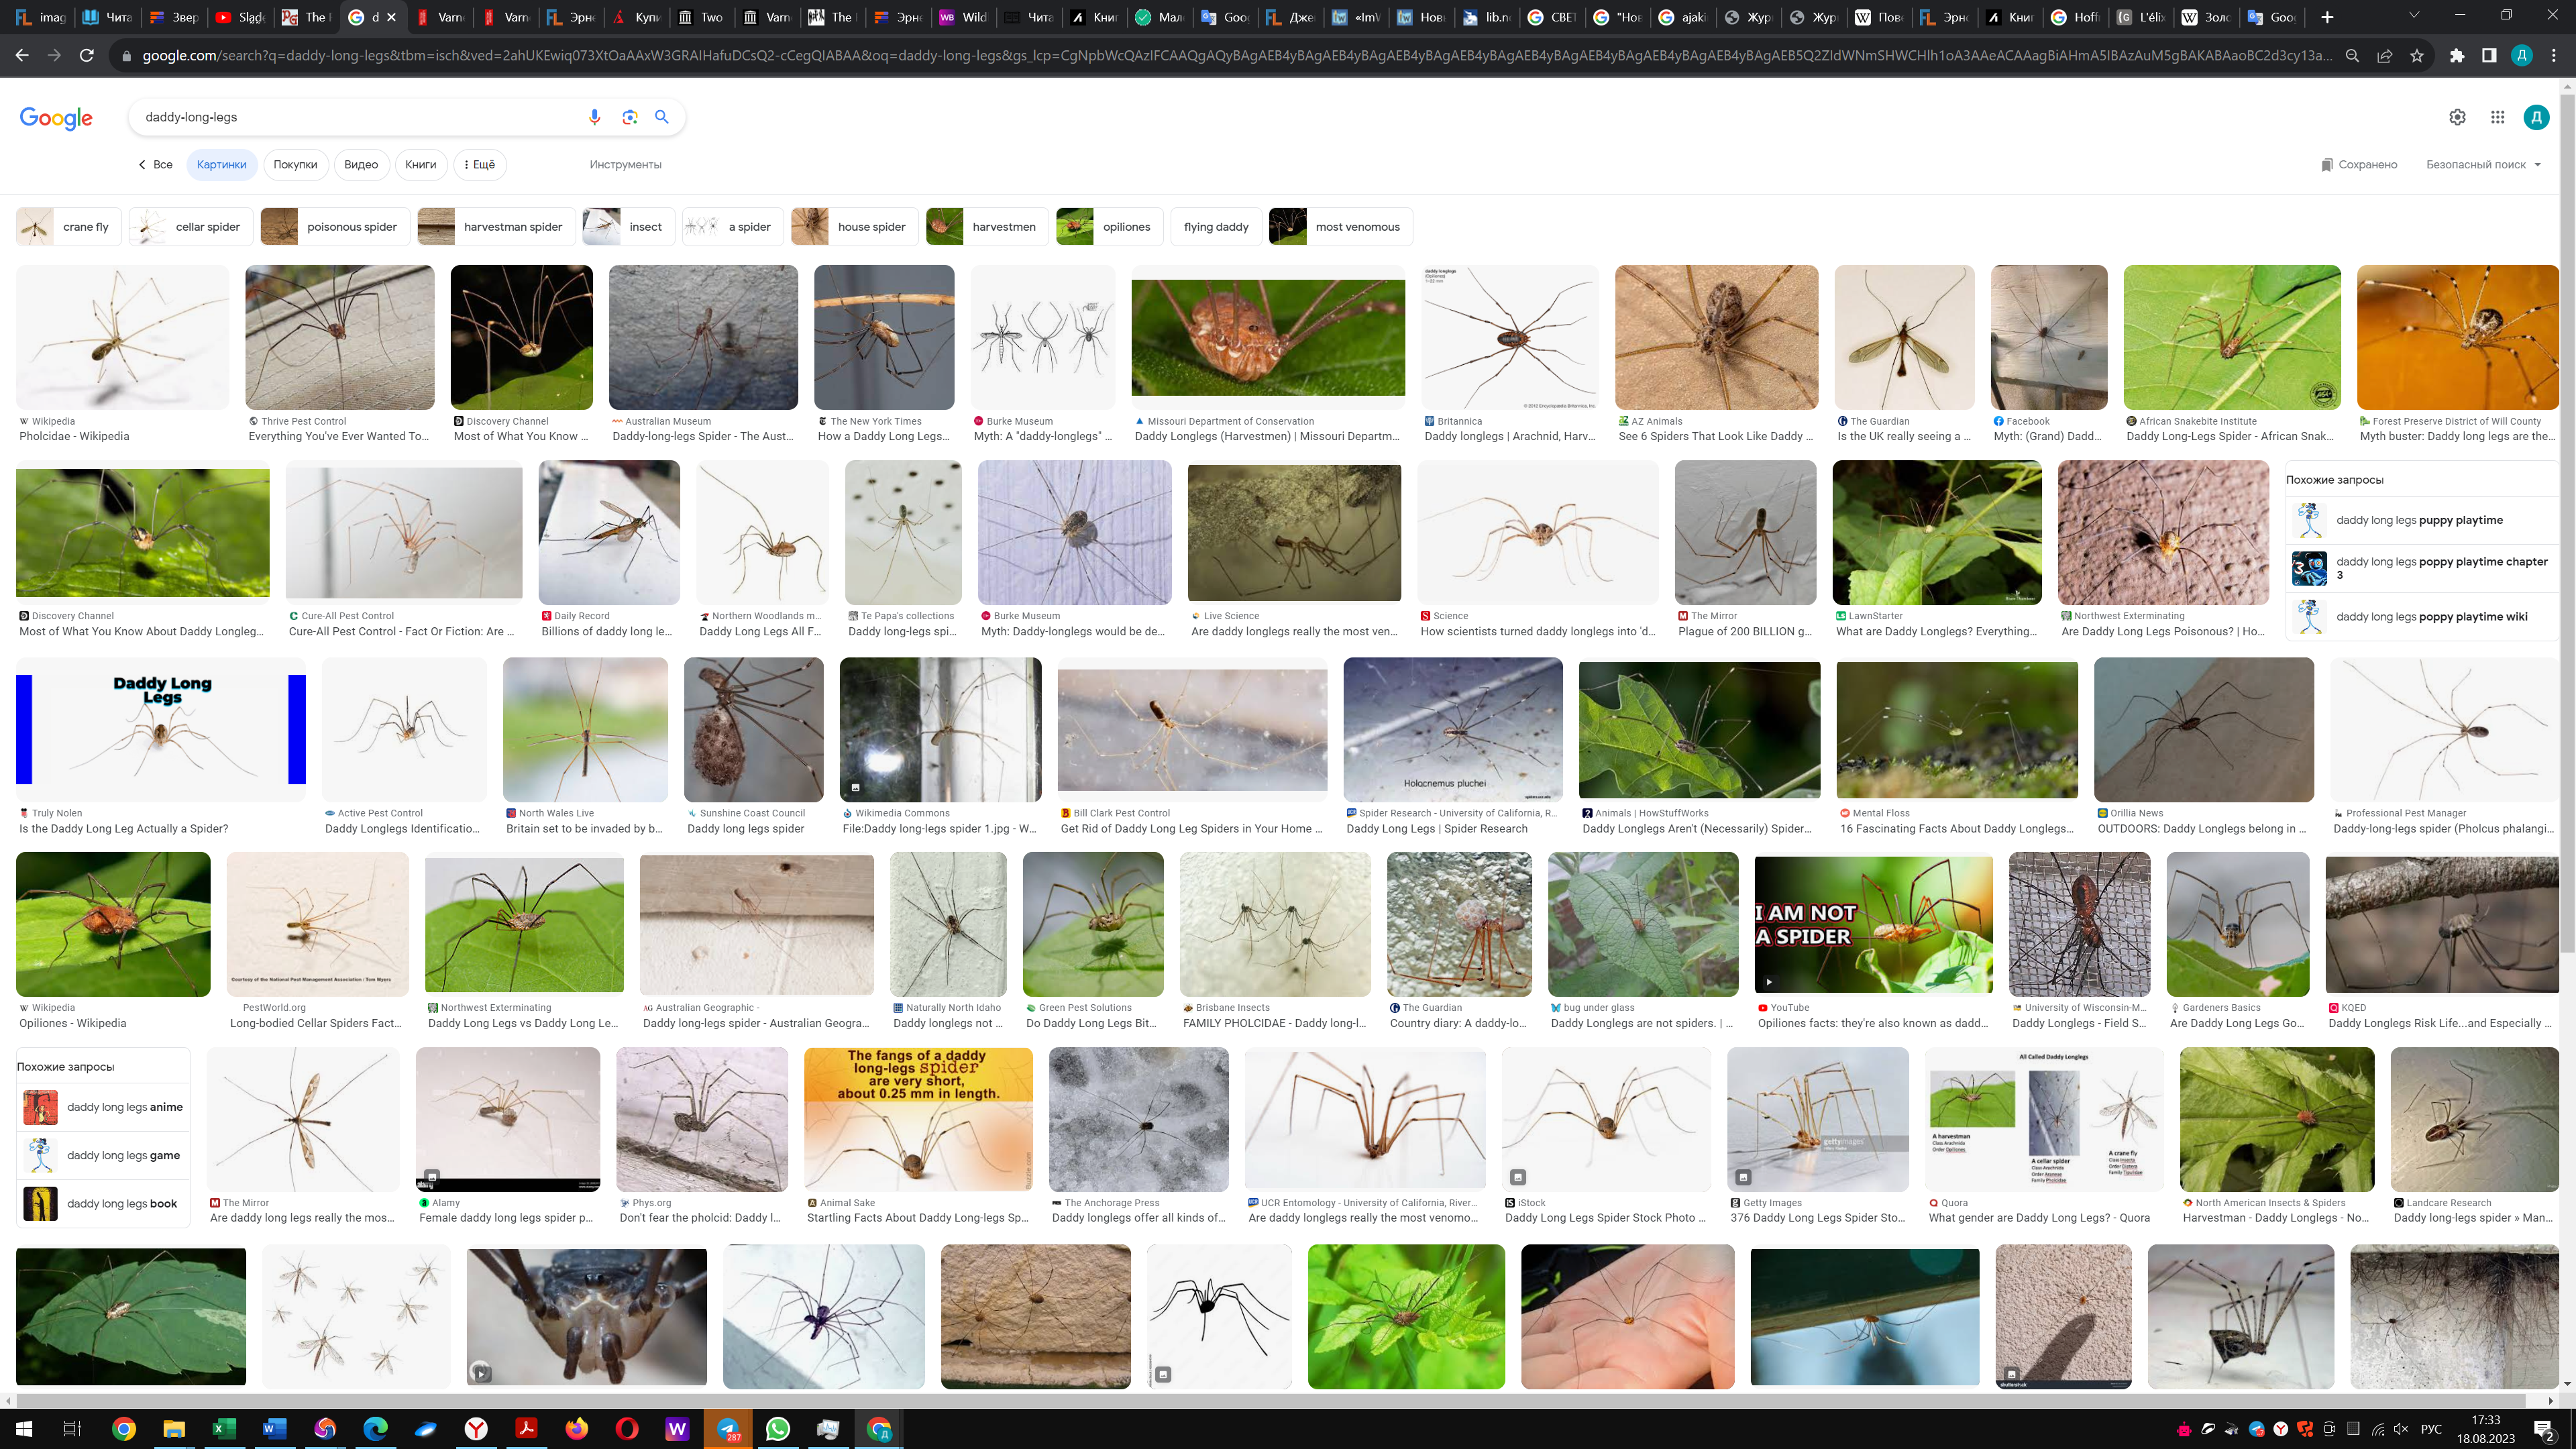Go back in browser history
2576x1449 pixels.
point(22,55)
